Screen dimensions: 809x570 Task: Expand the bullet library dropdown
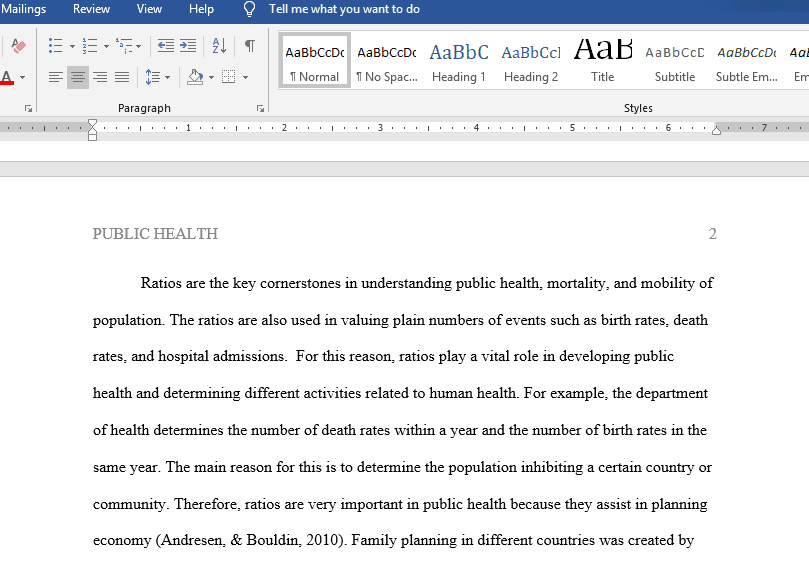[x=72, y=46]
